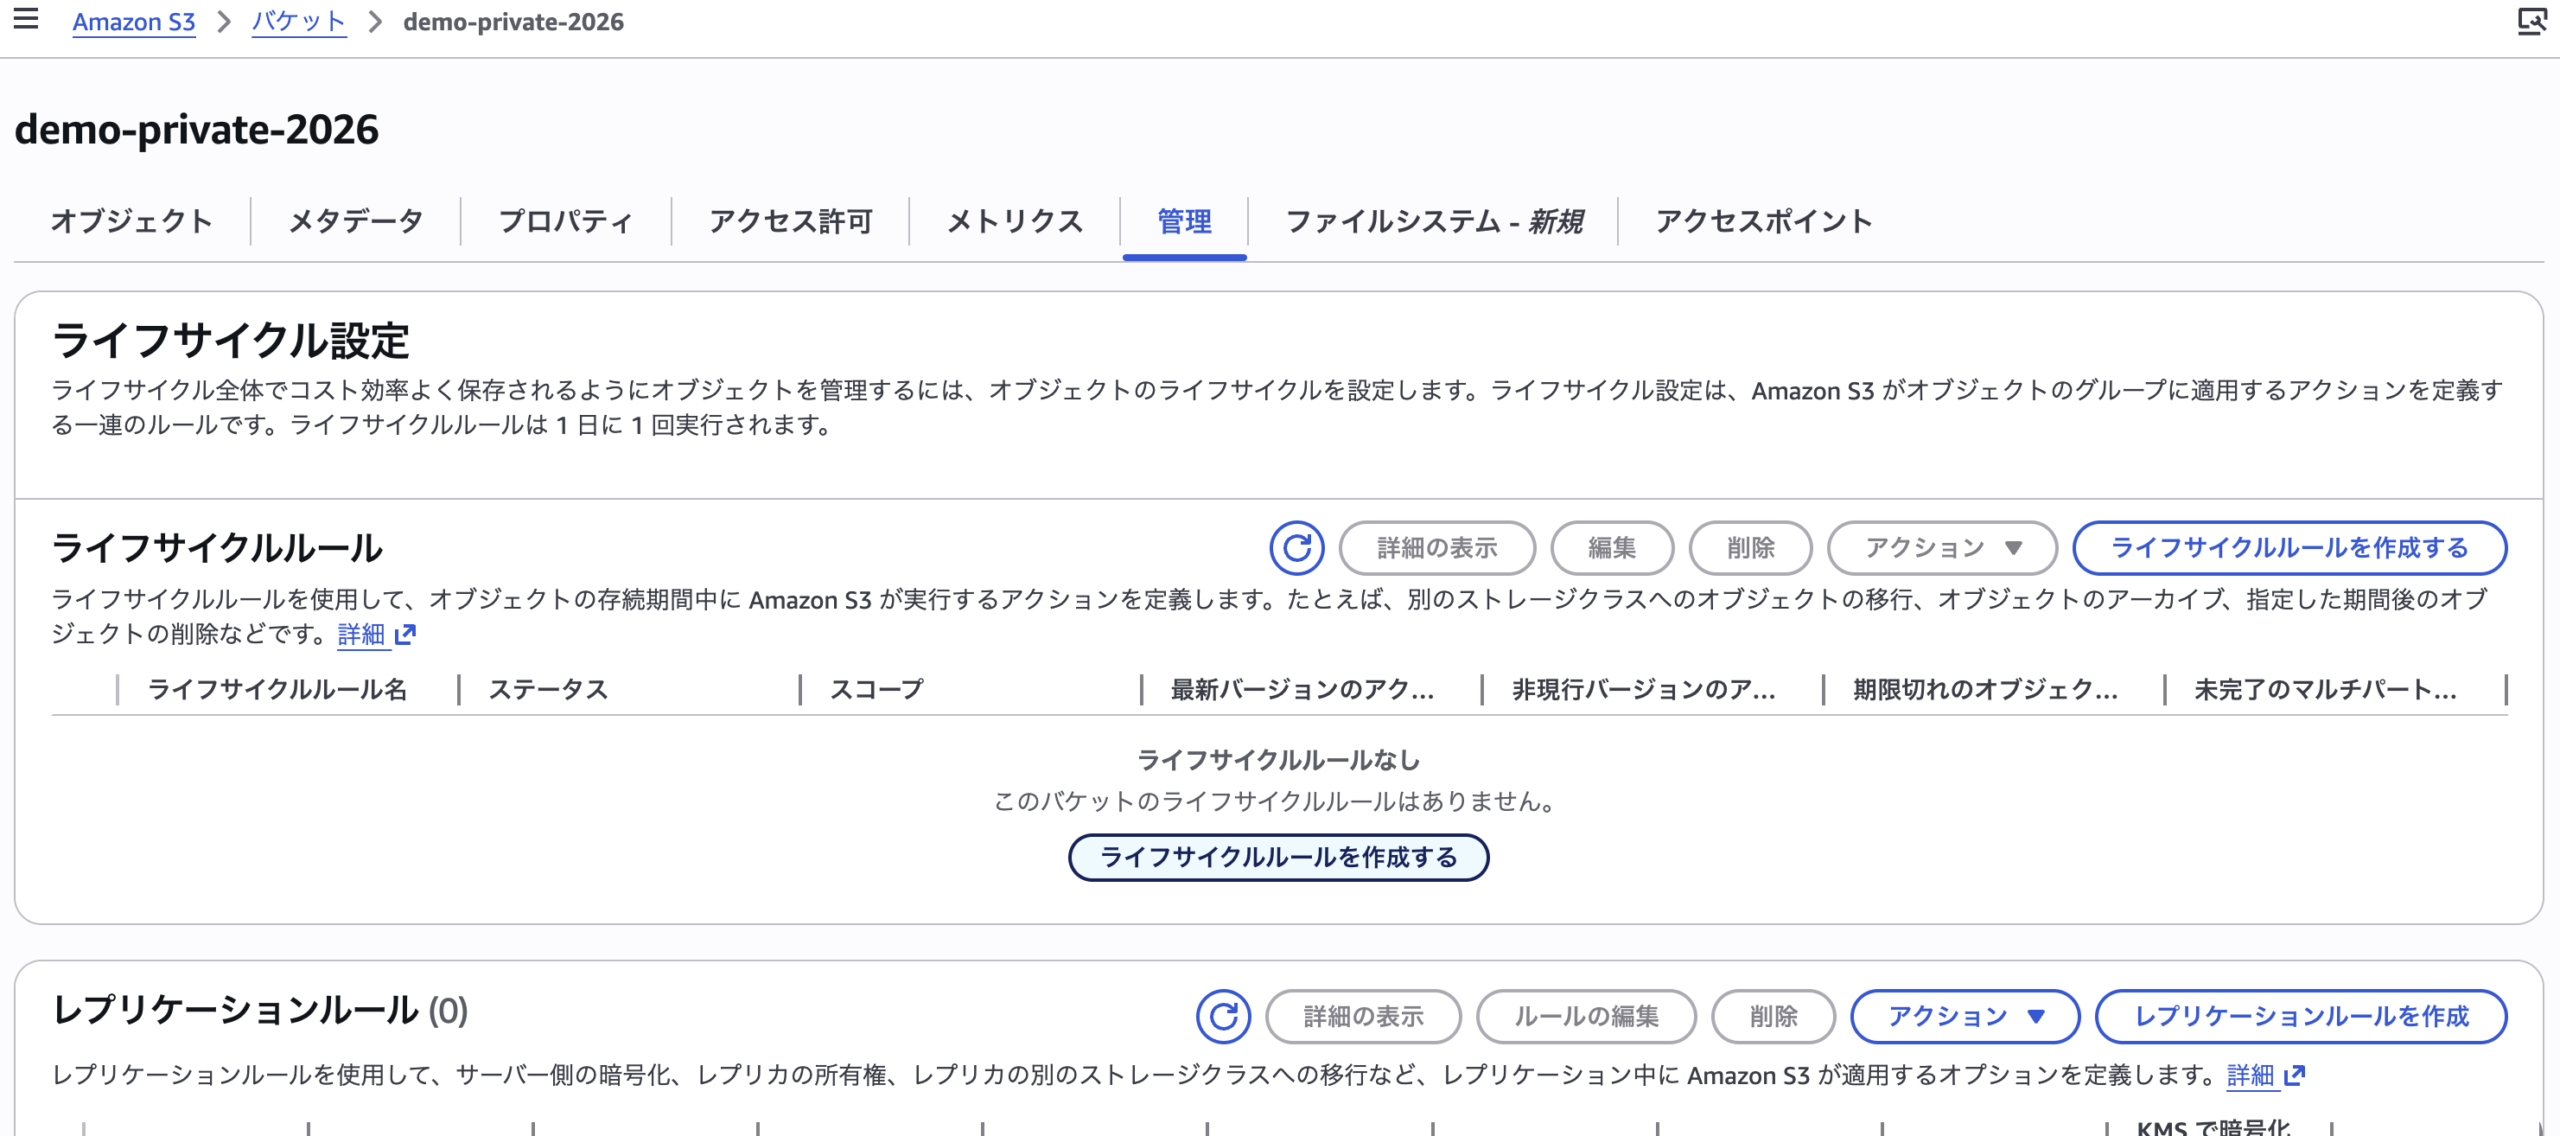Click external link icon beside lifecycle 詳細
Image resolution: width=2560 pixels, height=1136 pixels.
point(405,635)
